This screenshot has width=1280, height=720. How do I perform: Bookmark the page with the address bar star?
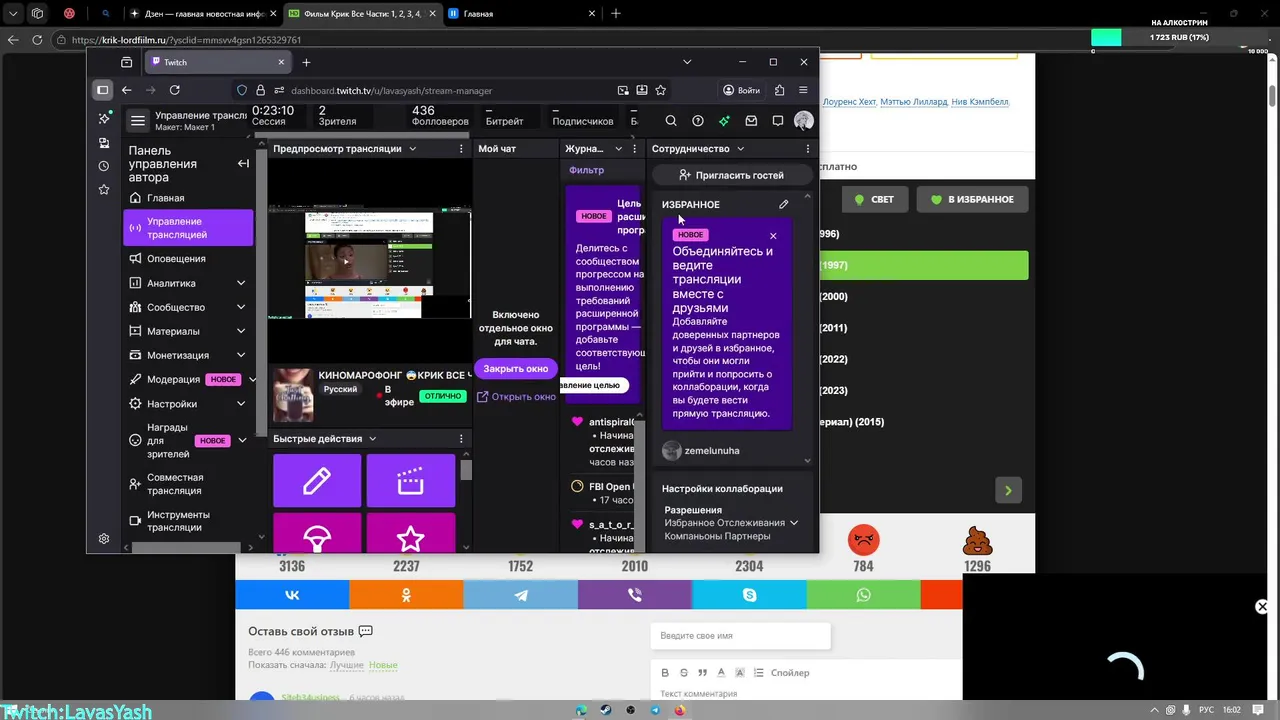point(661,90)
